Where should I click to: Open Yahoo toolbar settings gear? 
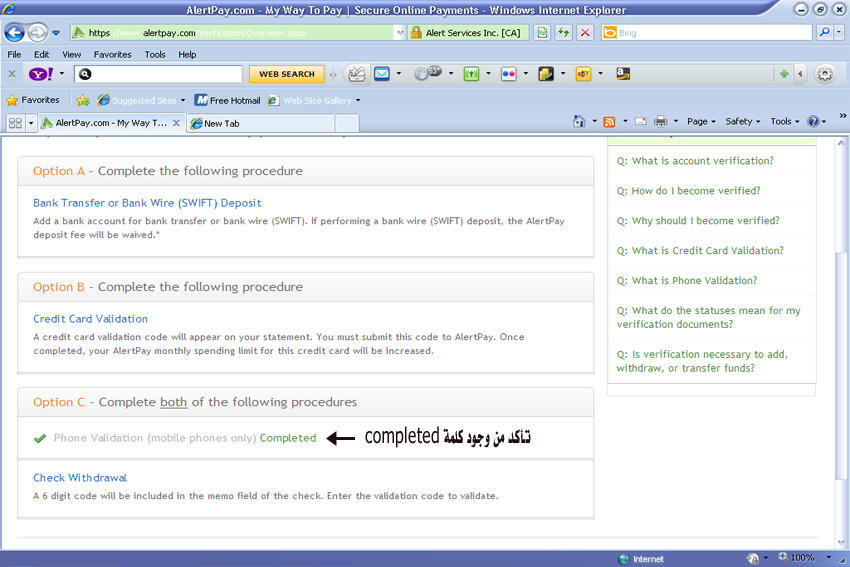pyautogui.click(x=825, y=74)
